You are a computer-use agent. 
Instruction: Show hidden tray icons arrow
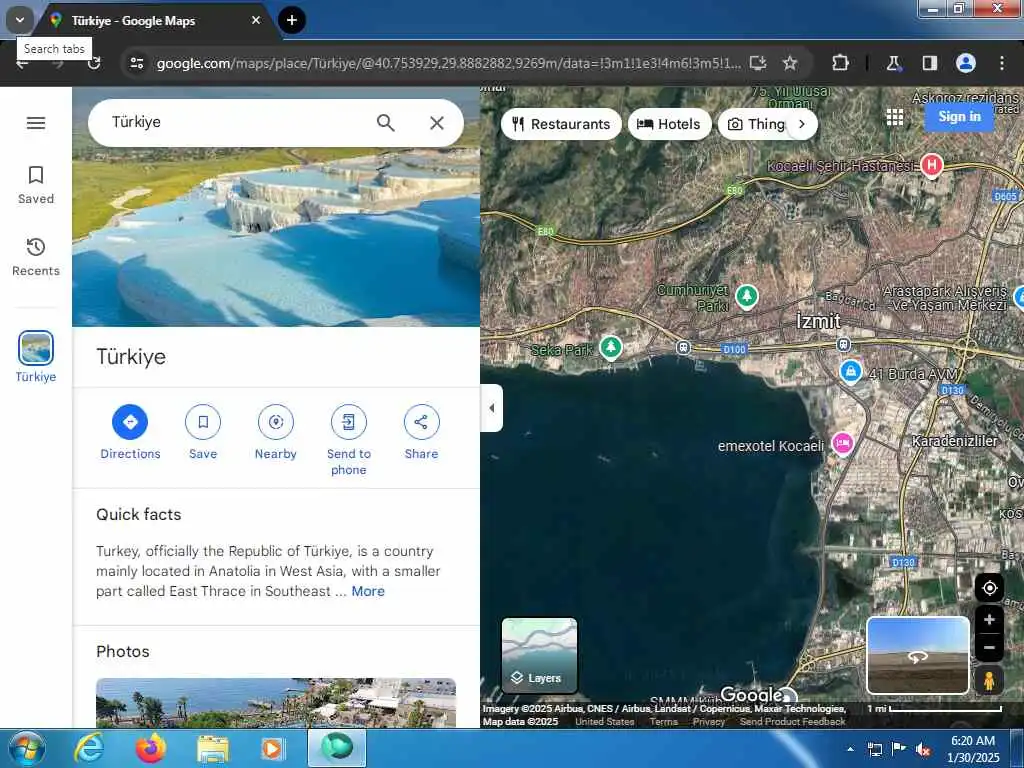point(850,749)
